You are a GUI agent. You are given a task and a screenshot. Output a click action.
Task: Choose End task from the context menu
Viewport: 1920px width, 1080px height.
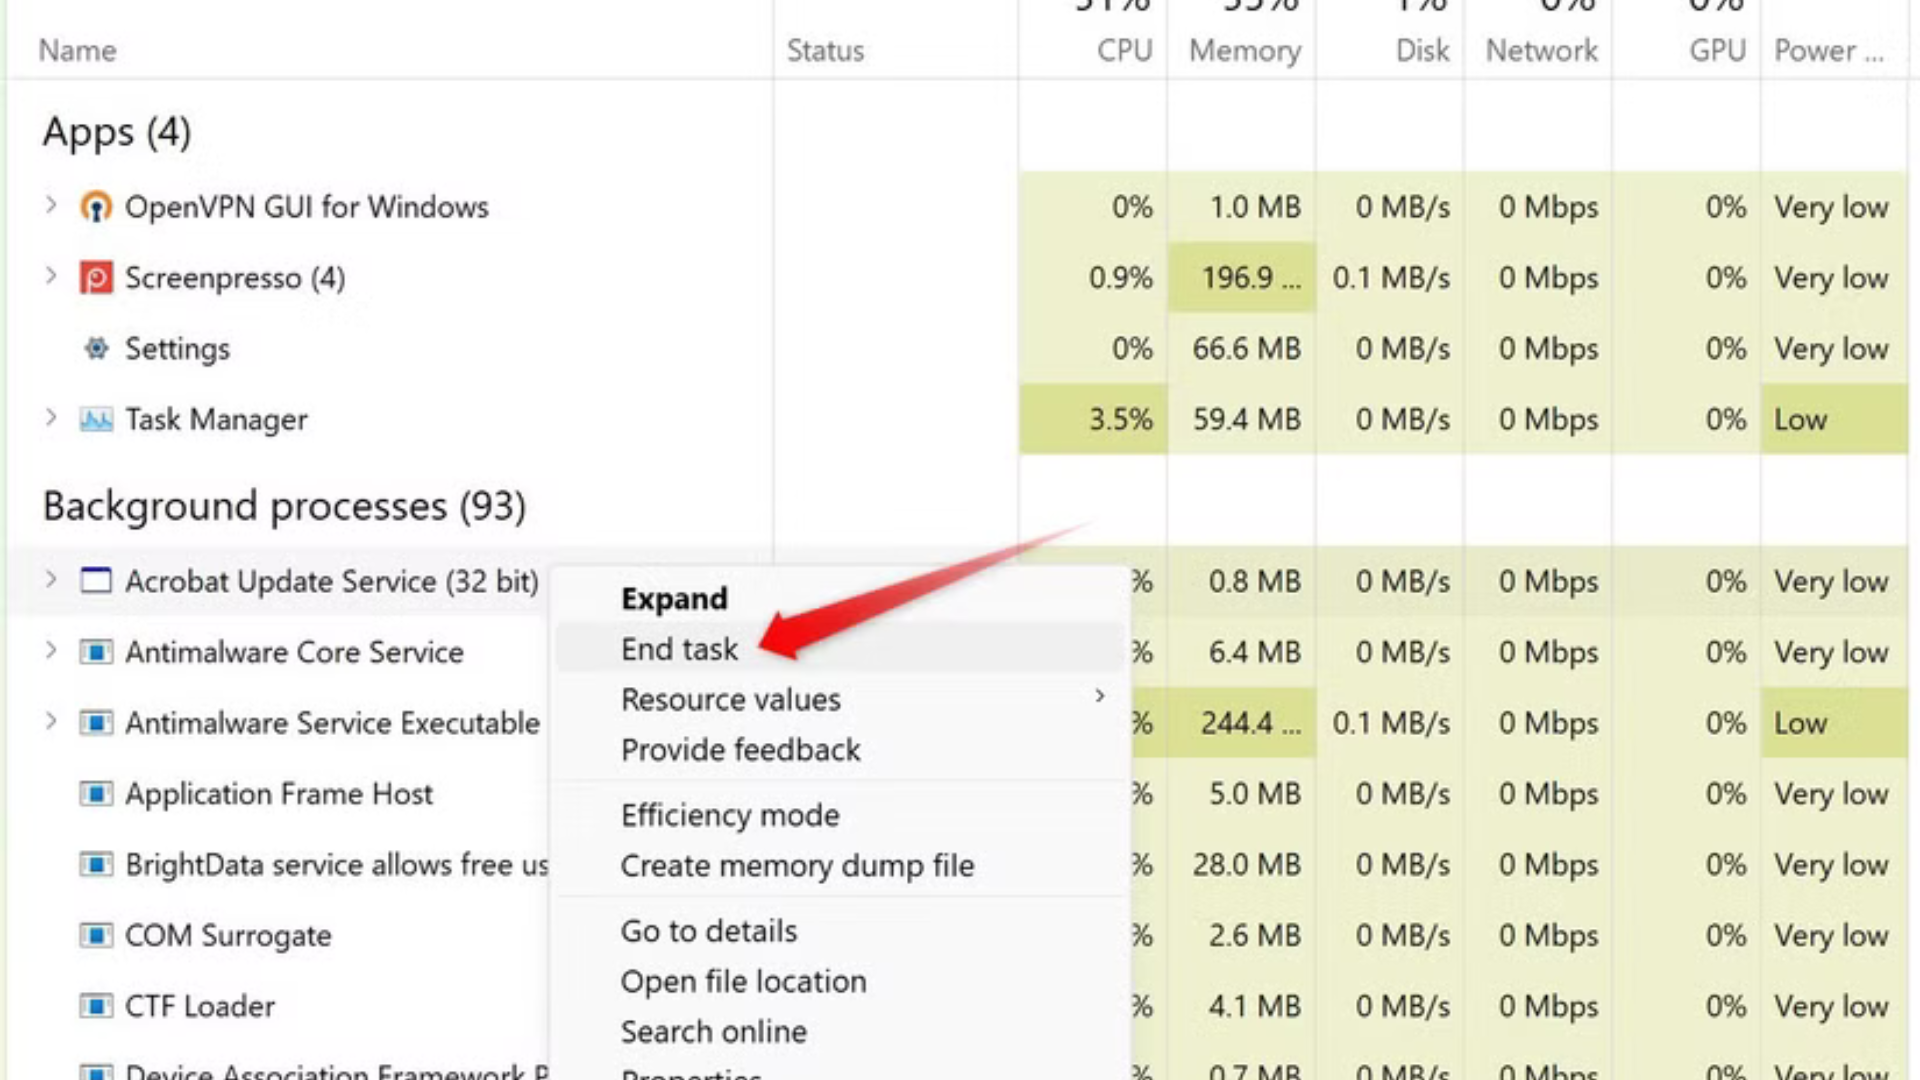(680, 649)
